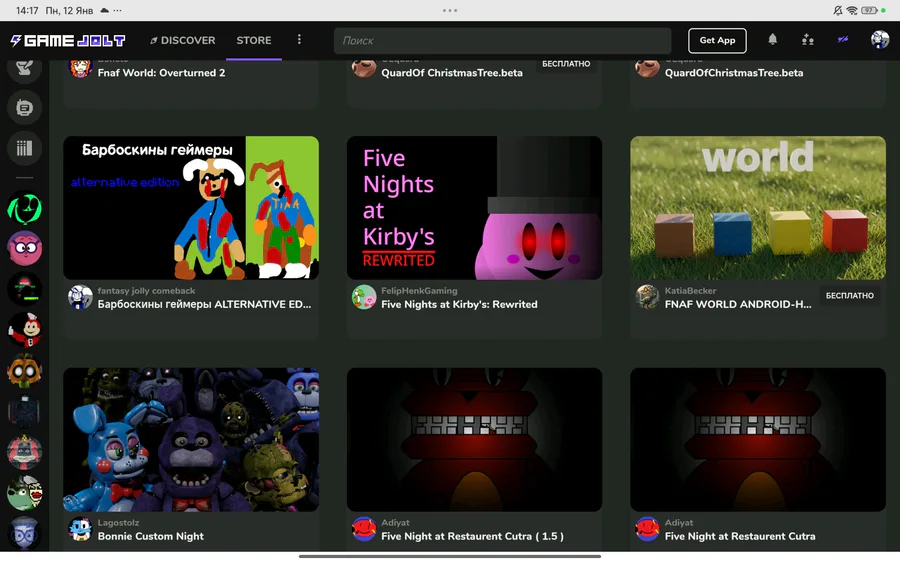This screenshot has width=900, height=563.
Task: Click author name FelipHenkGaming
Action: [419, 291]
